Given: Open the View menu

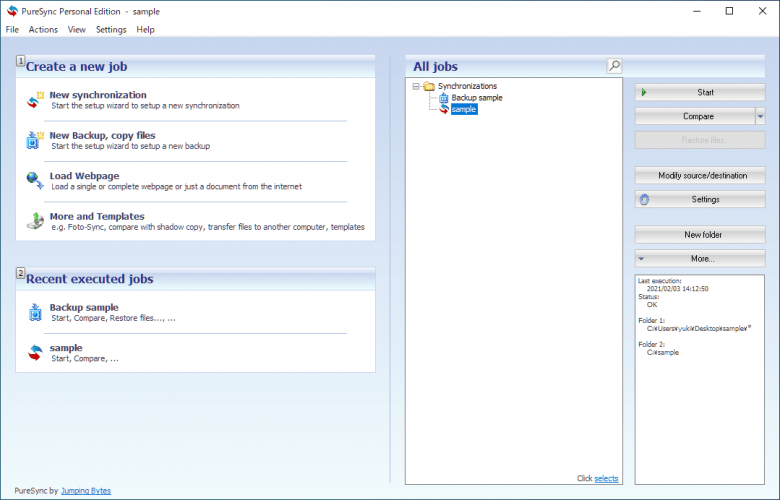Looking at the screenshot, I should (77, 29).
